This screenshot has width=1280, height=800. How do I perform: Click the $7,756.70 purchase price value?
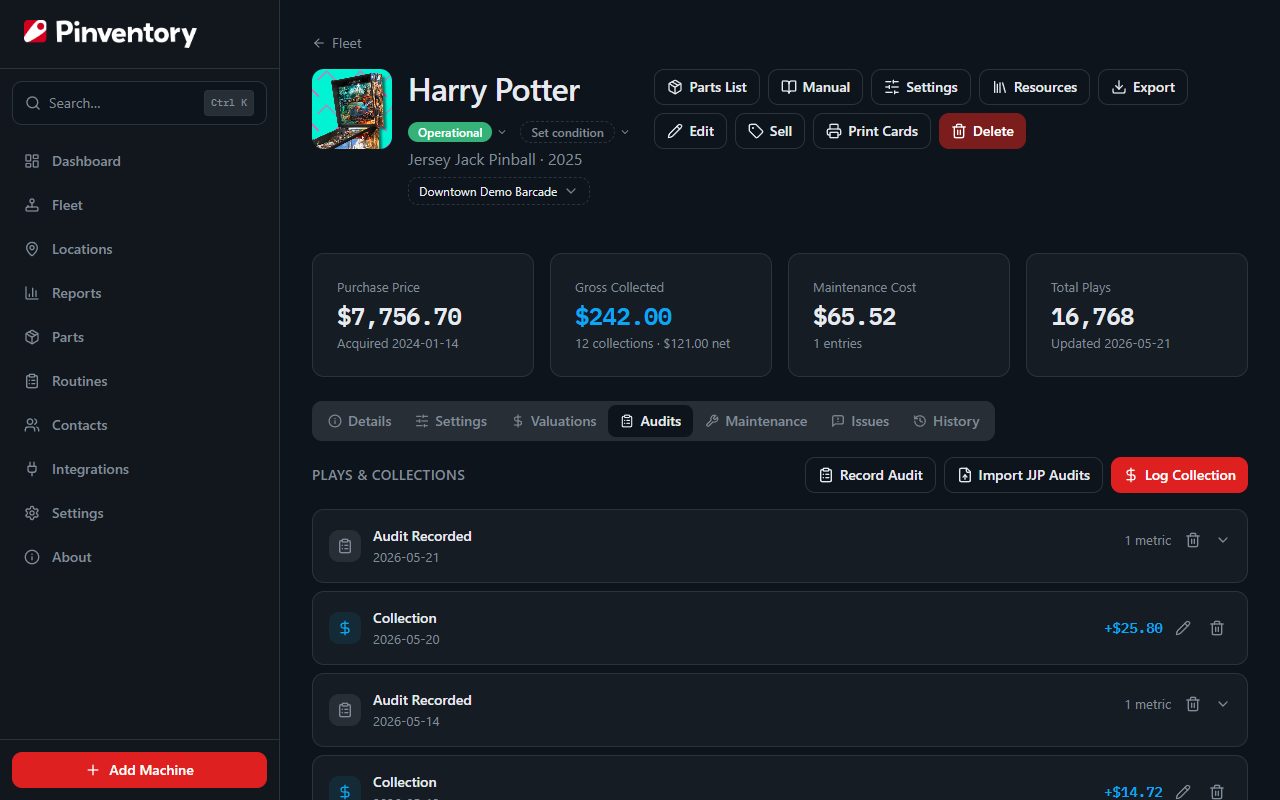[x=399, y=317]
